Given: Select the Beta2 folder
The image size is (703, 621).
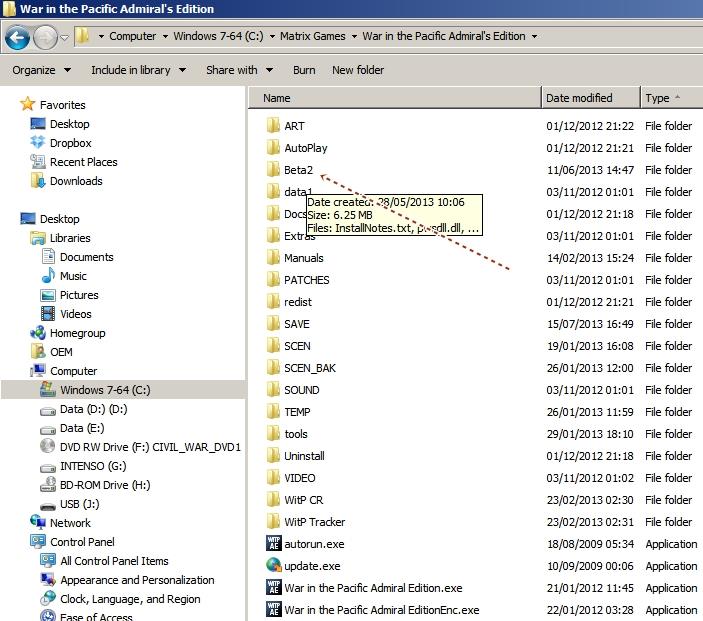Looking at the screenshot, I should tap(290, 170).
